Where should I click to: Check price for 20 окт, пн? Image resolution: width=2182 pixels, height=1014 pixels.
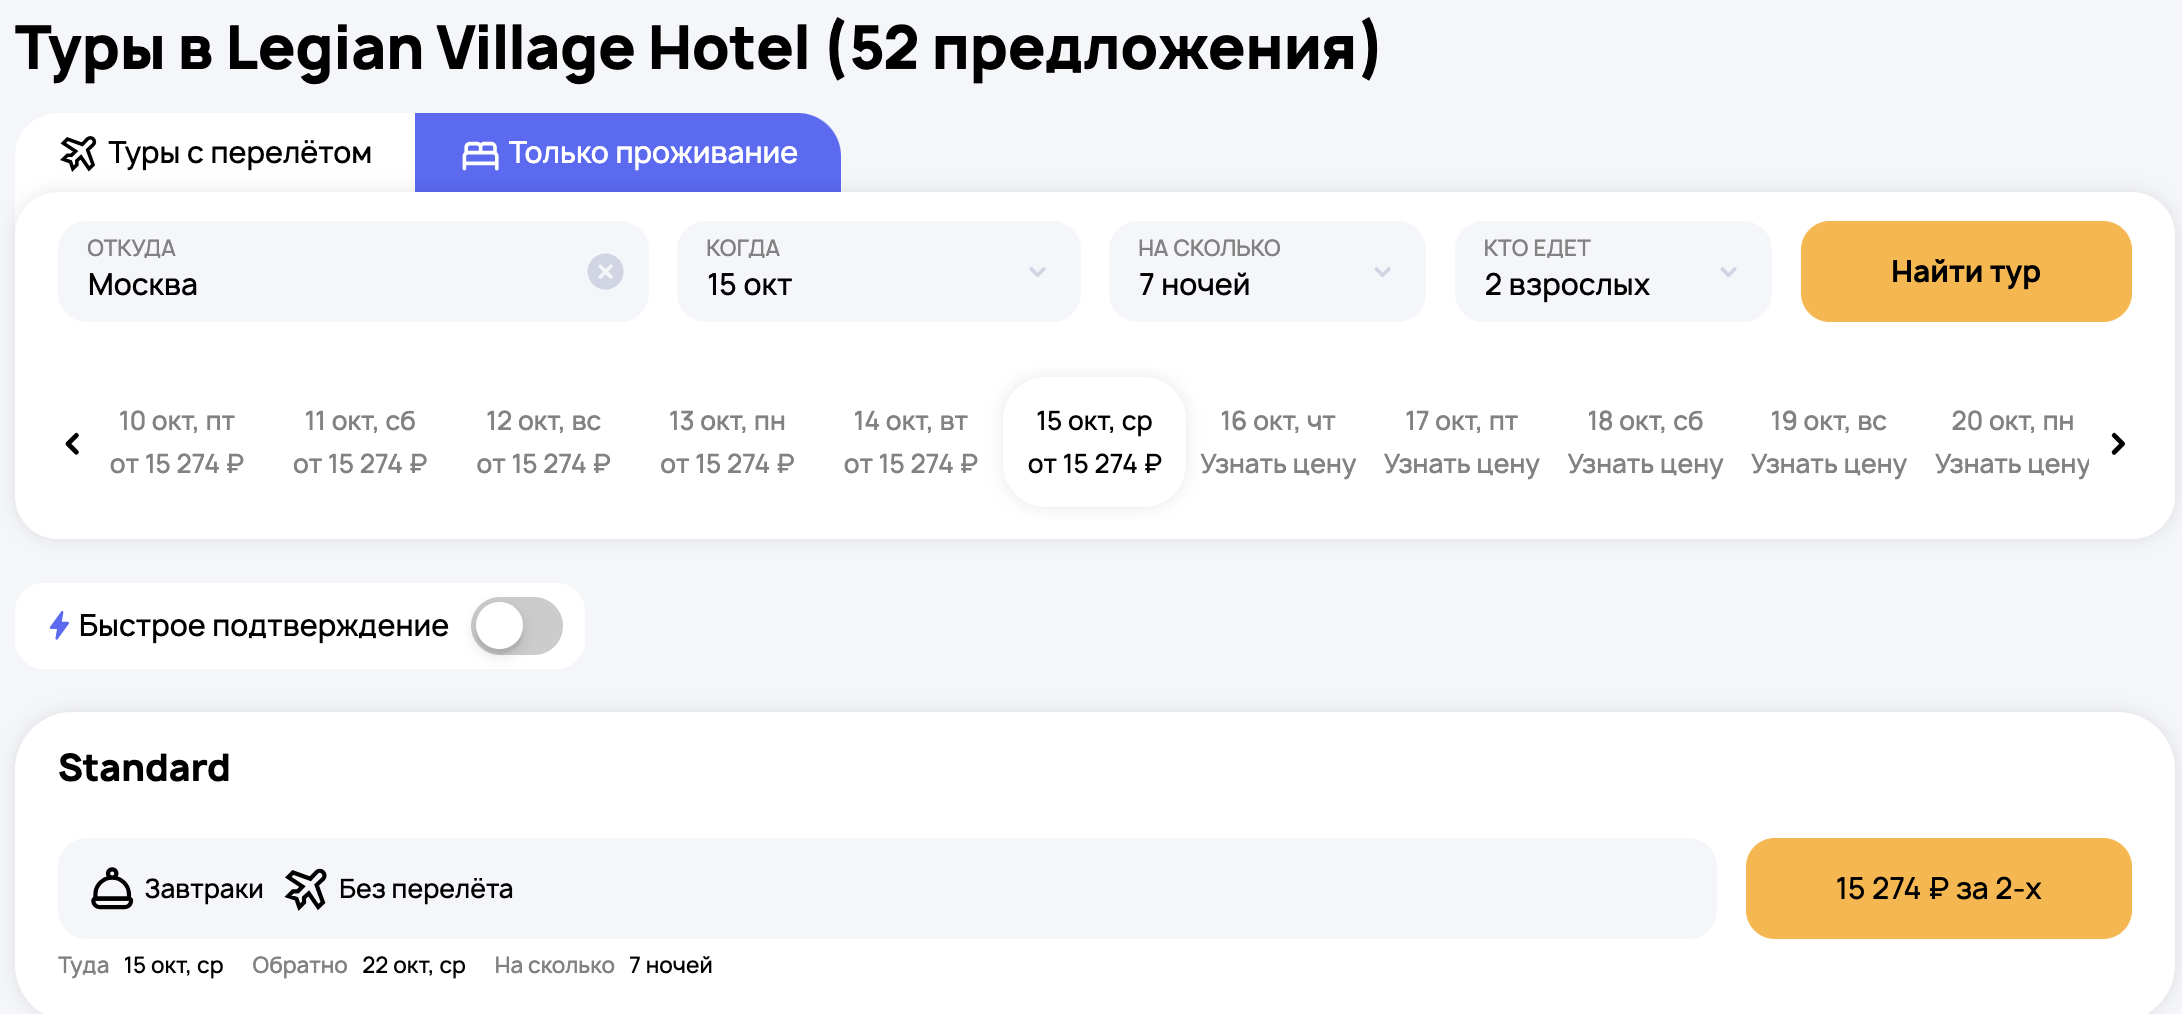point(2012,442)
